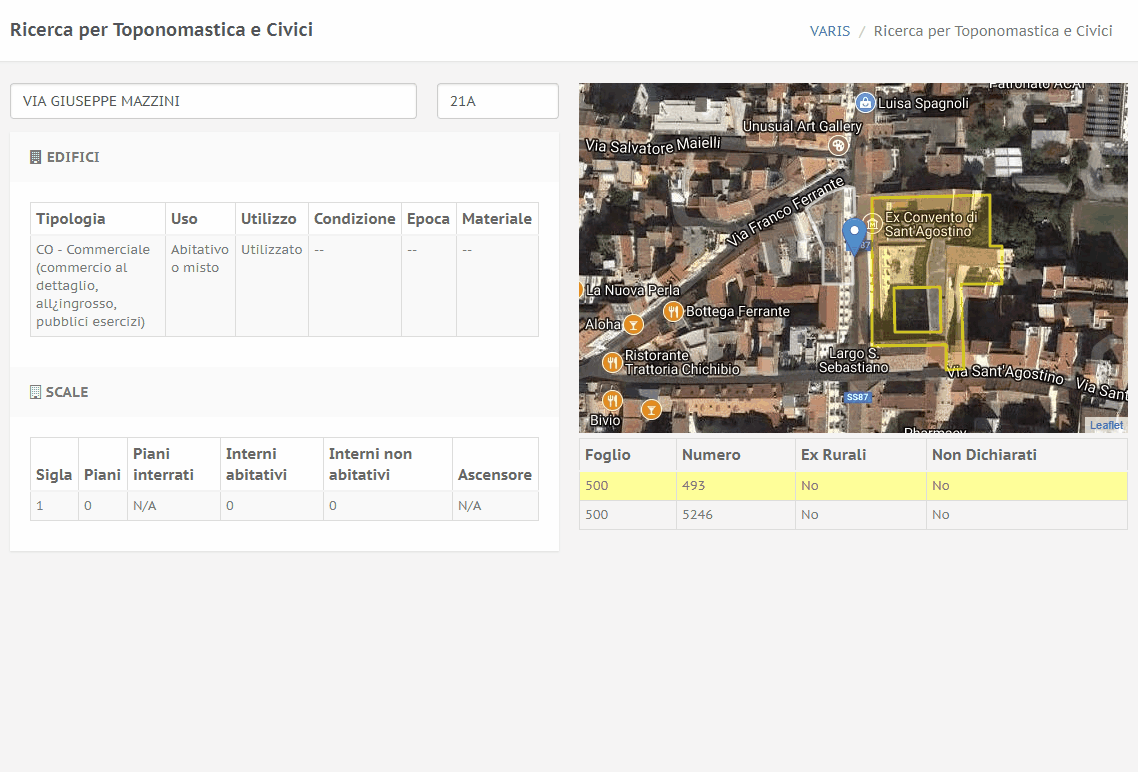Click the cocktail bar icon right of Bivio
This screenshot has height=772, width=1138.
651,410
